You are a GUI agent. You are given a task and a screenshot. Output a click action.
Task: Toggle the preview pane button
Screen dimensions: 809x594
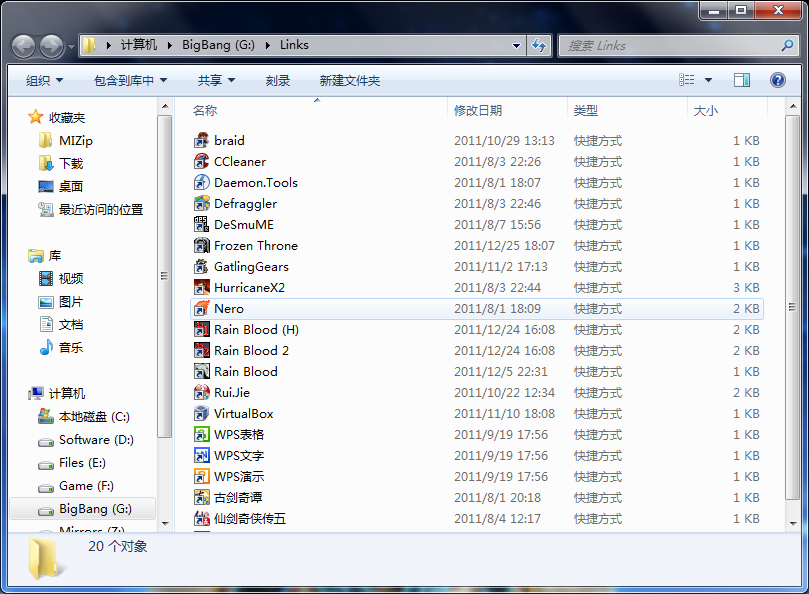[x=742, y=80]
